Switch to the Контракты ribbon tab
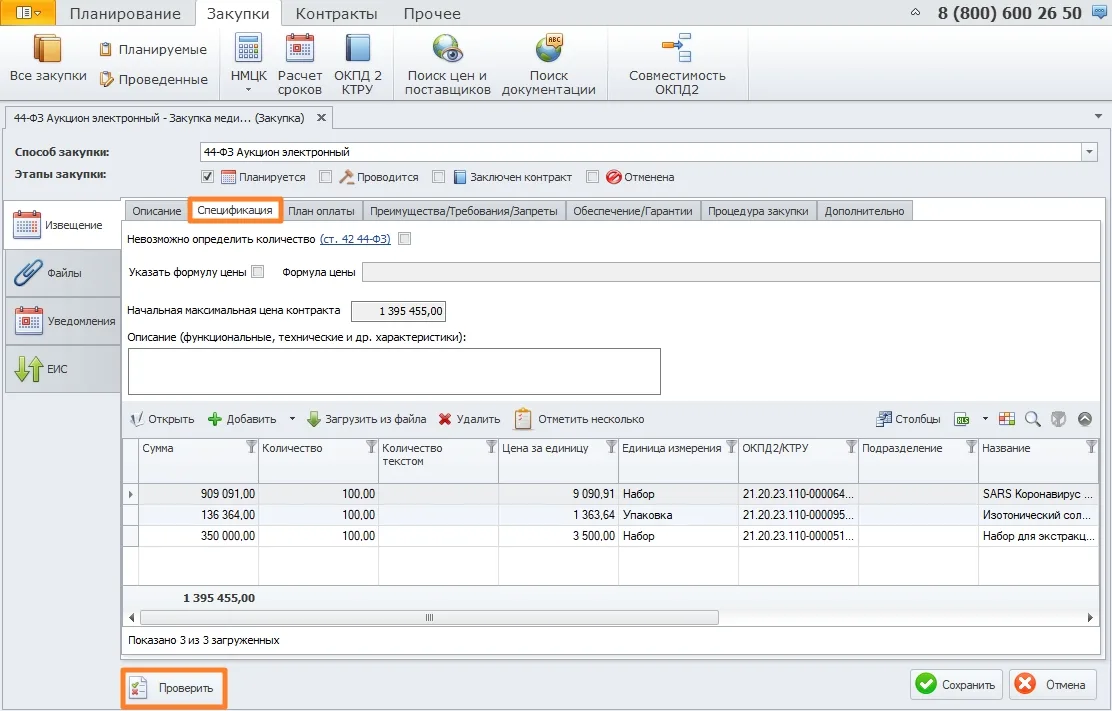 point(336,13)
